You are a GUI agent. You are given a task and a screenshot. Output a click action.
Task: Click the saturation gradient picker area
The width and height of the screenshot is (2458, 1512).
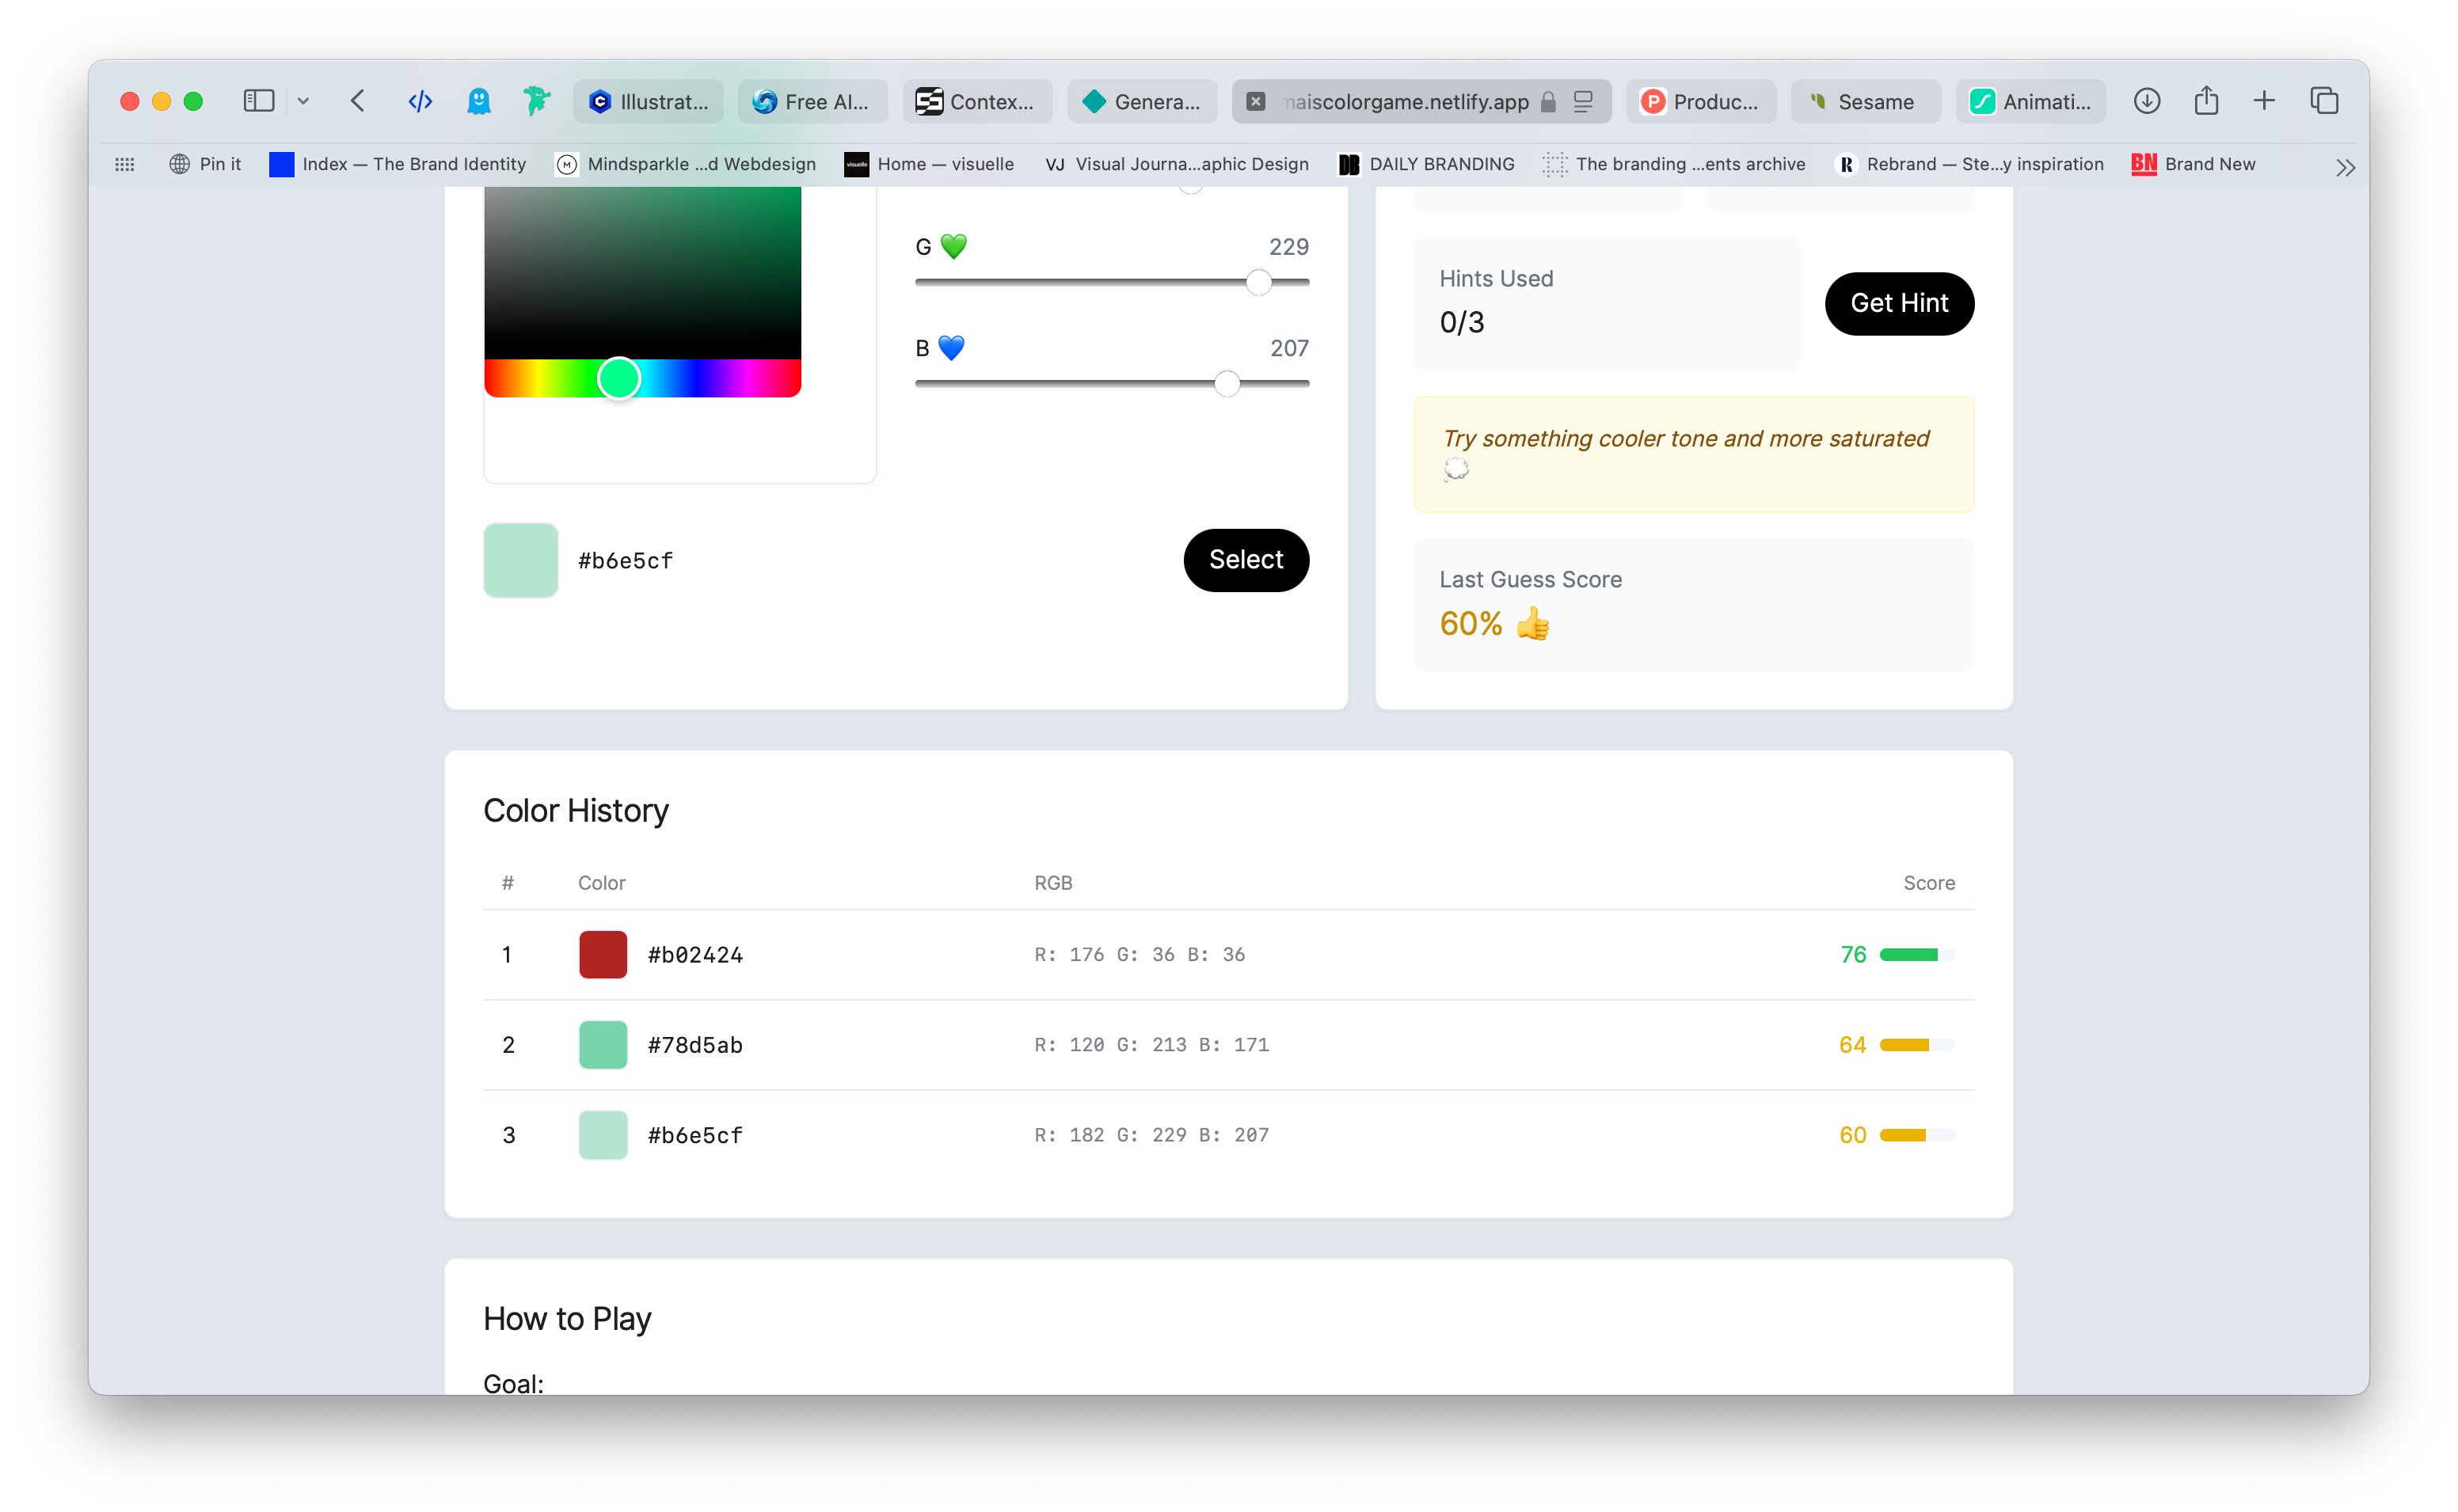click(x=642, y=272)
